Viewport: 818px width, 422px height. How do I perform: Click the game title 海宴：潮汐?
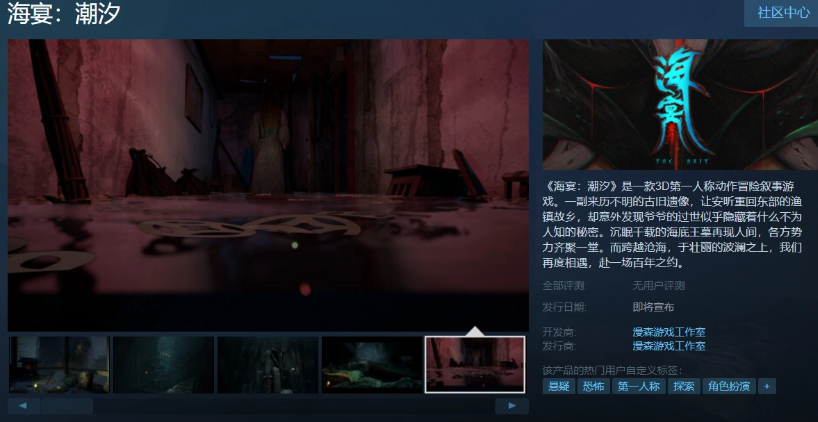[x=64, y=14]
